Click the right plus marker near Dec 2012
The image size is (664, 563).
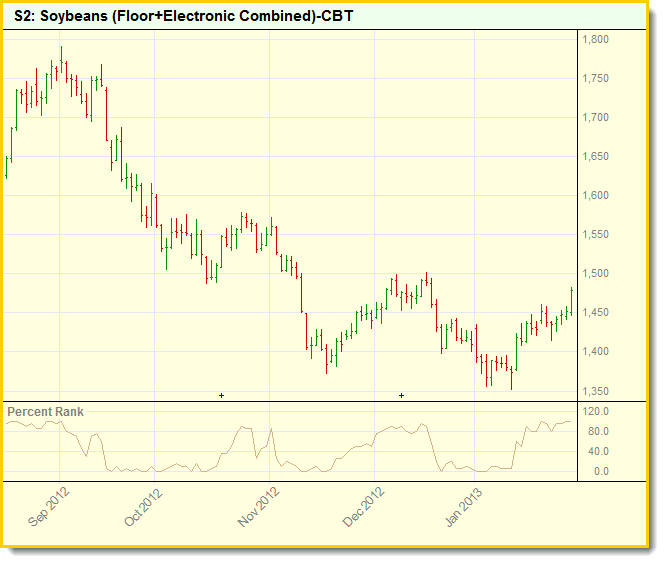click(401, 396)
